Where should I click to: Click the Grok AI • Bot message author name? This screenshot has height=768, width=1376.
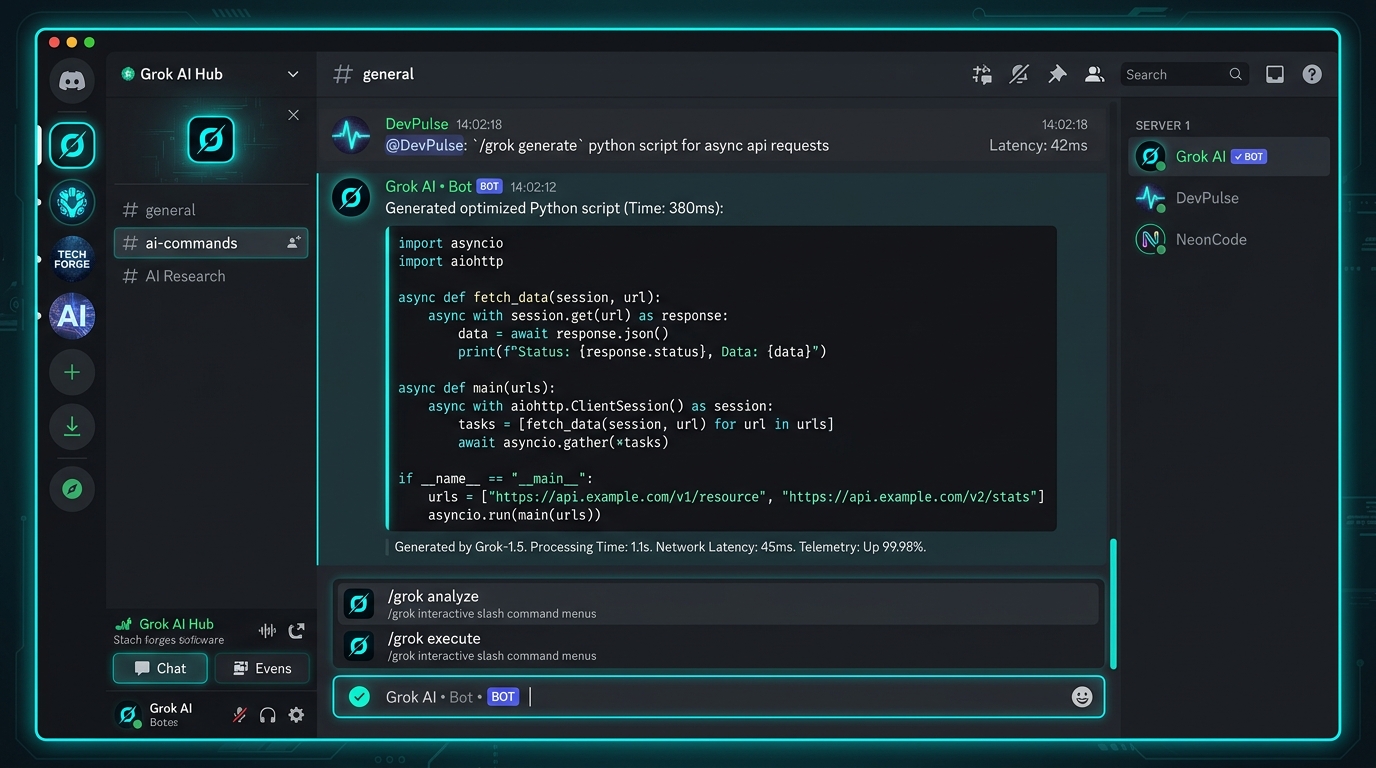pyautogui.click(x=428, y=186)
